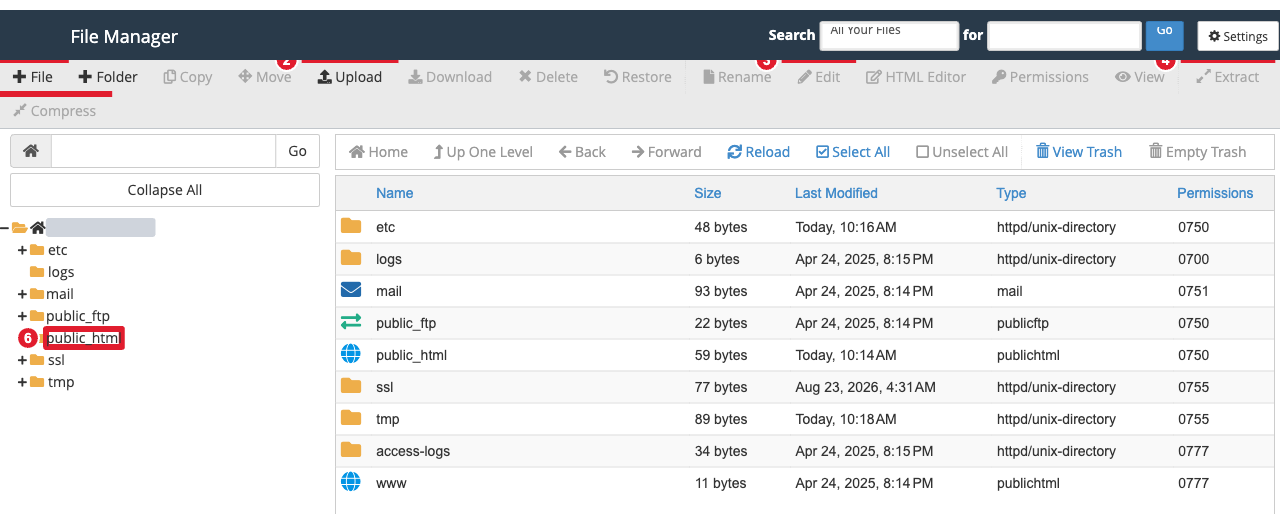The width and height of the screenshot is (1280, 514).
Task: Click the Download toolbar button
Action: pos(450,77)
